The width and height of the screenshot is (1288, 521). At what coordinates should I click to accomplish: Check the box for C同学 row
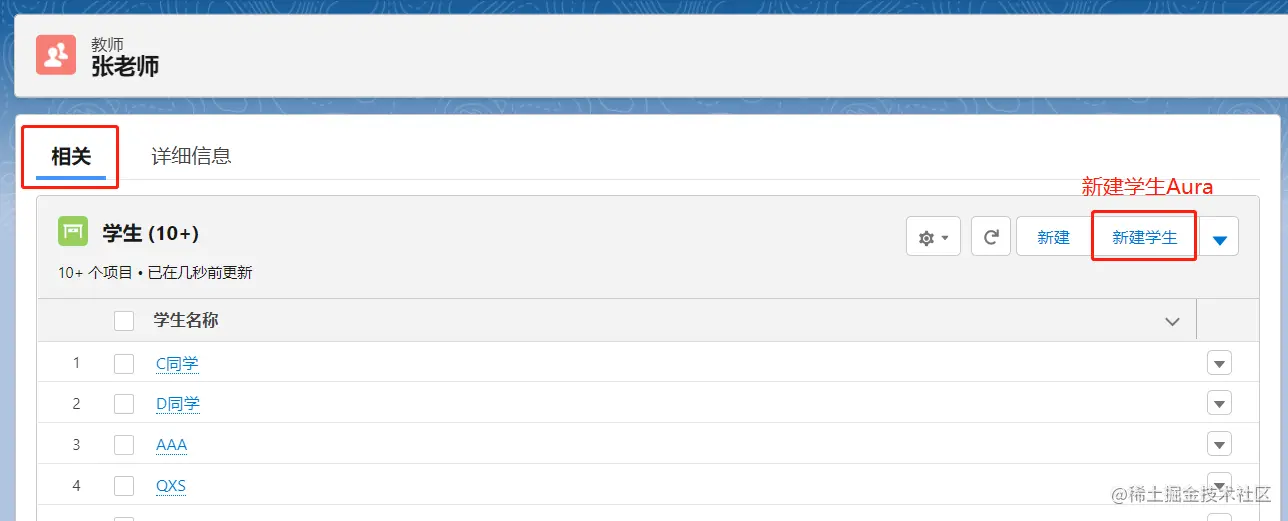coord(124,364)
